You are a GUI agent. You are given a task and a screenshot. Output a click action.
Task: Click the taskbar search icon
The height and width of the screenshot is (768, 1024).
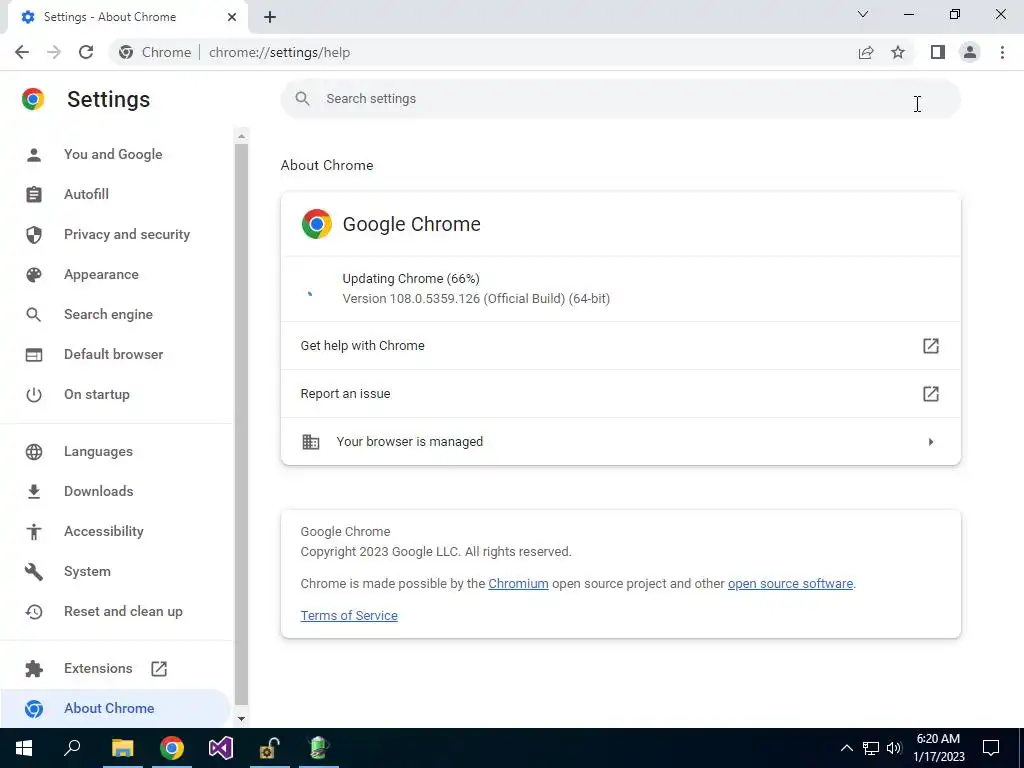pyautogui.click(x=72, y=748)
